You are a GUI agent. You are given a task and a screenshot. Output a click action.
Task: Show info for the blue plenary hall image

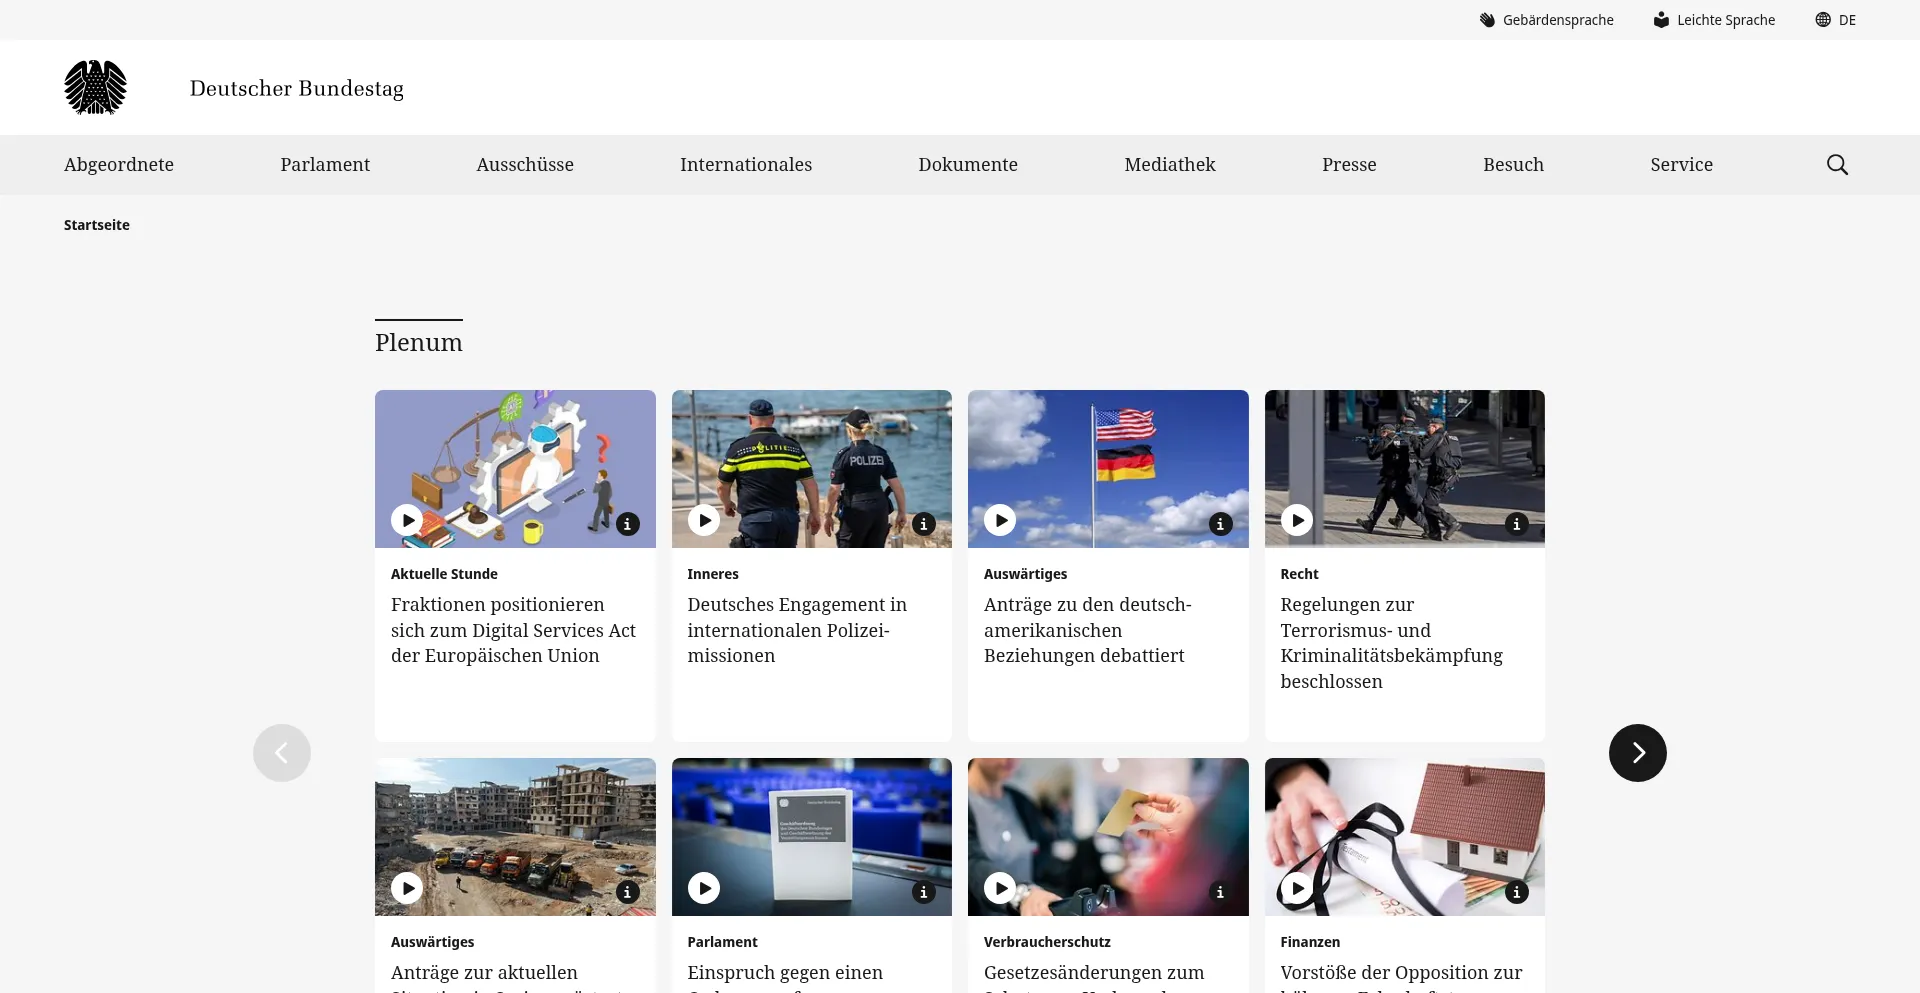tap(924, 892)
